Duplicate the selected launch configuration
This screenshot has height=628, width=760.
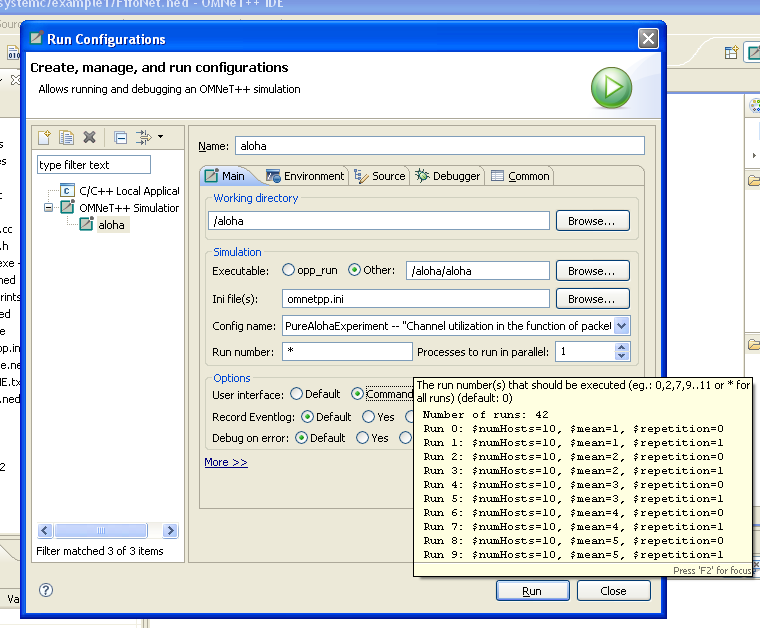[x=66, y=138]
